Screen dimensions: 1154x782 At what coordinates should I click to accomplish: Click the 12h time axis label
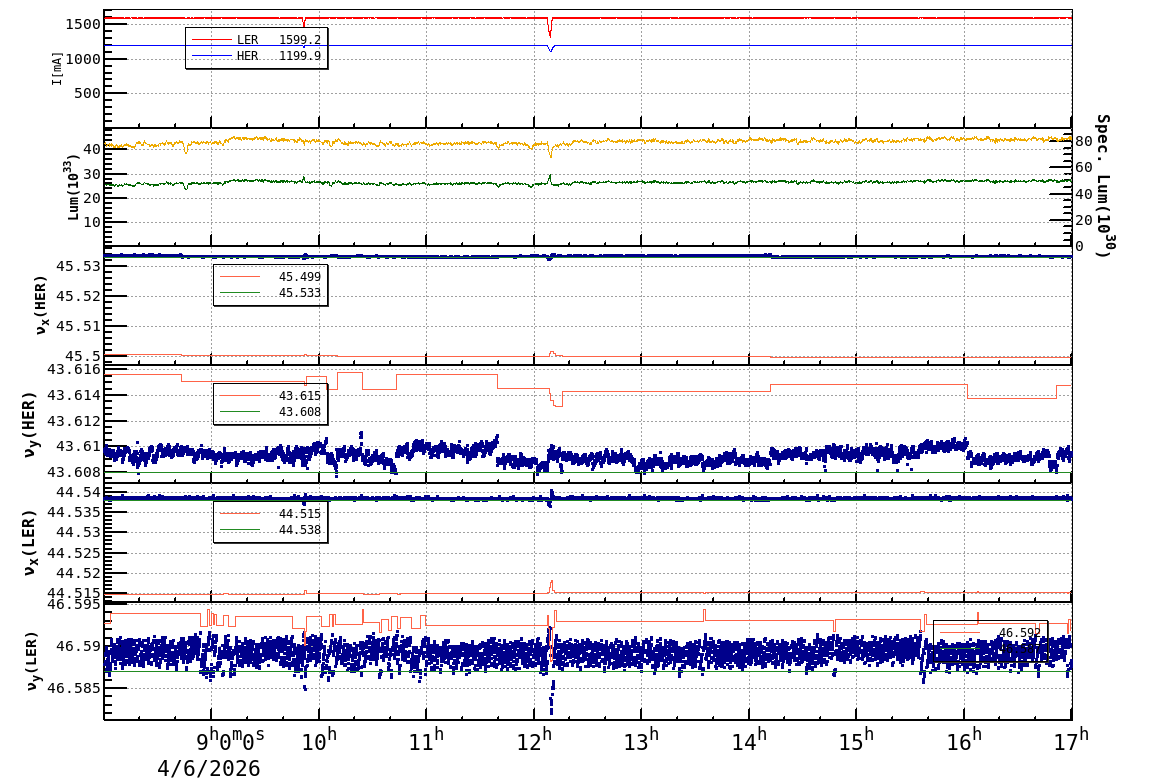(542, 742)
